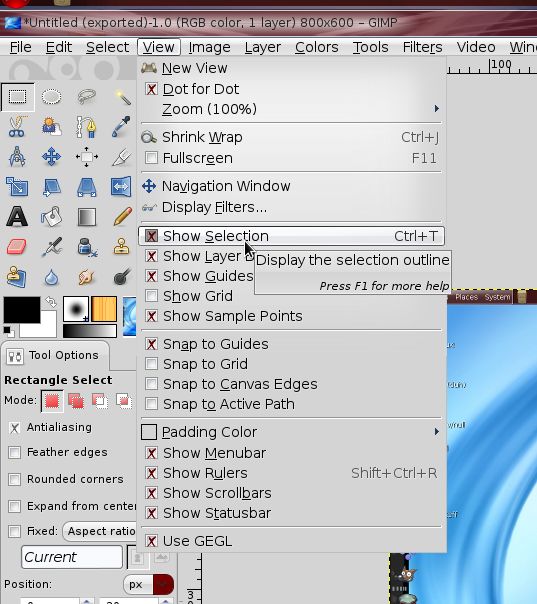Select the Bucket Fill tool

click(51, 217)
